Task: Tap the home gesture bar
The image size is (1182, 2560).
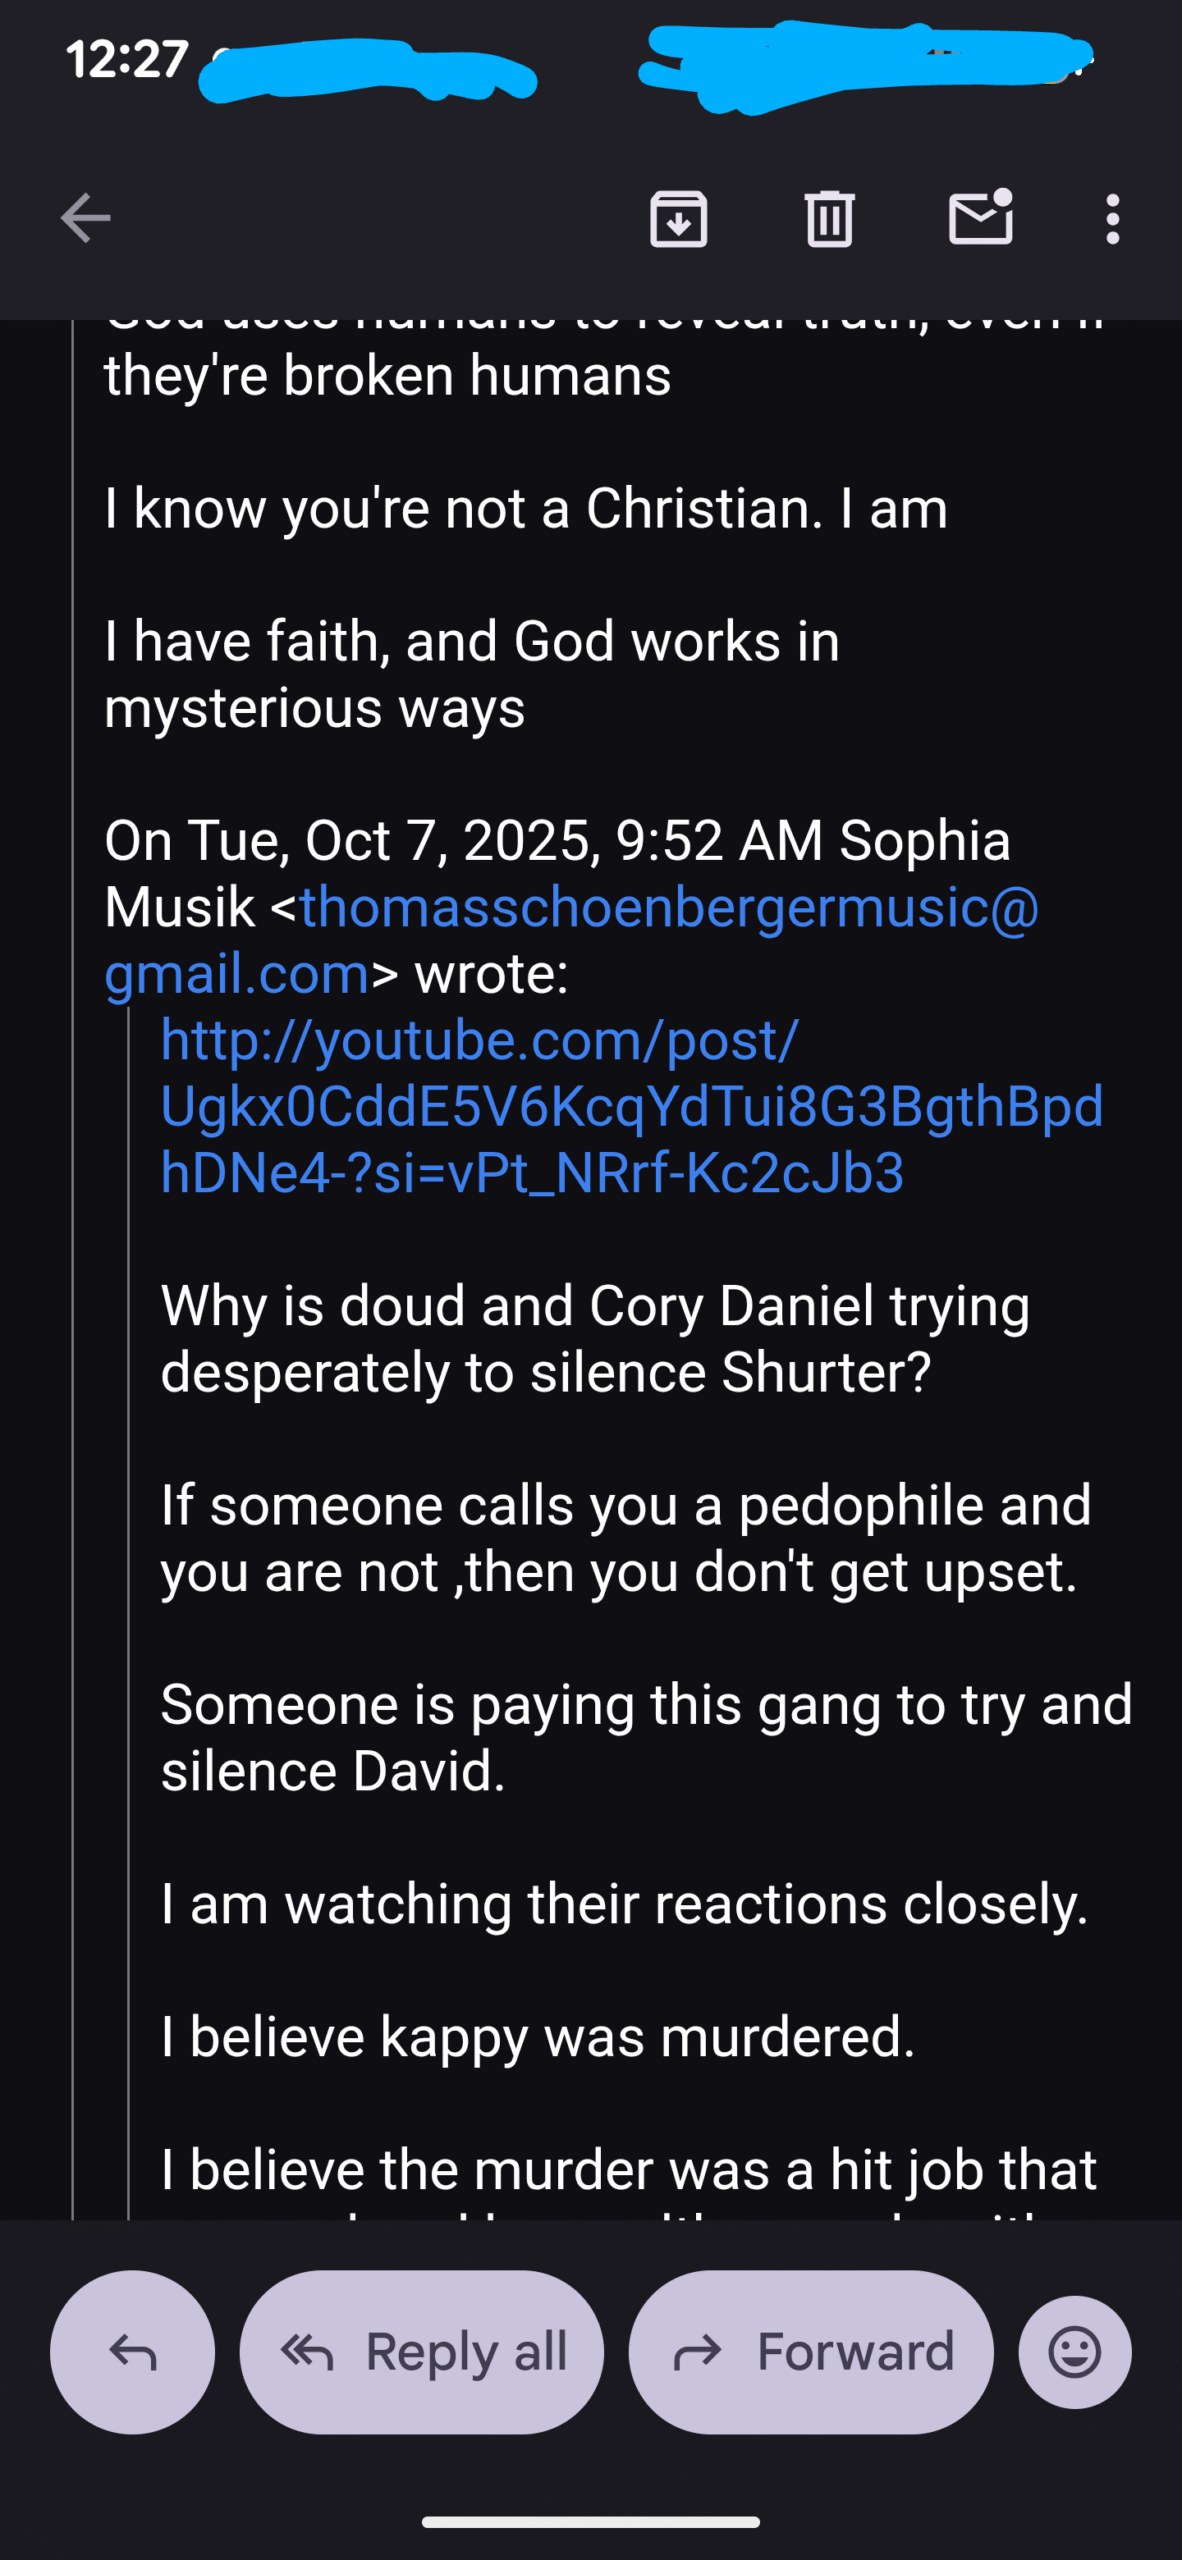Action: tap(591, 2522)
